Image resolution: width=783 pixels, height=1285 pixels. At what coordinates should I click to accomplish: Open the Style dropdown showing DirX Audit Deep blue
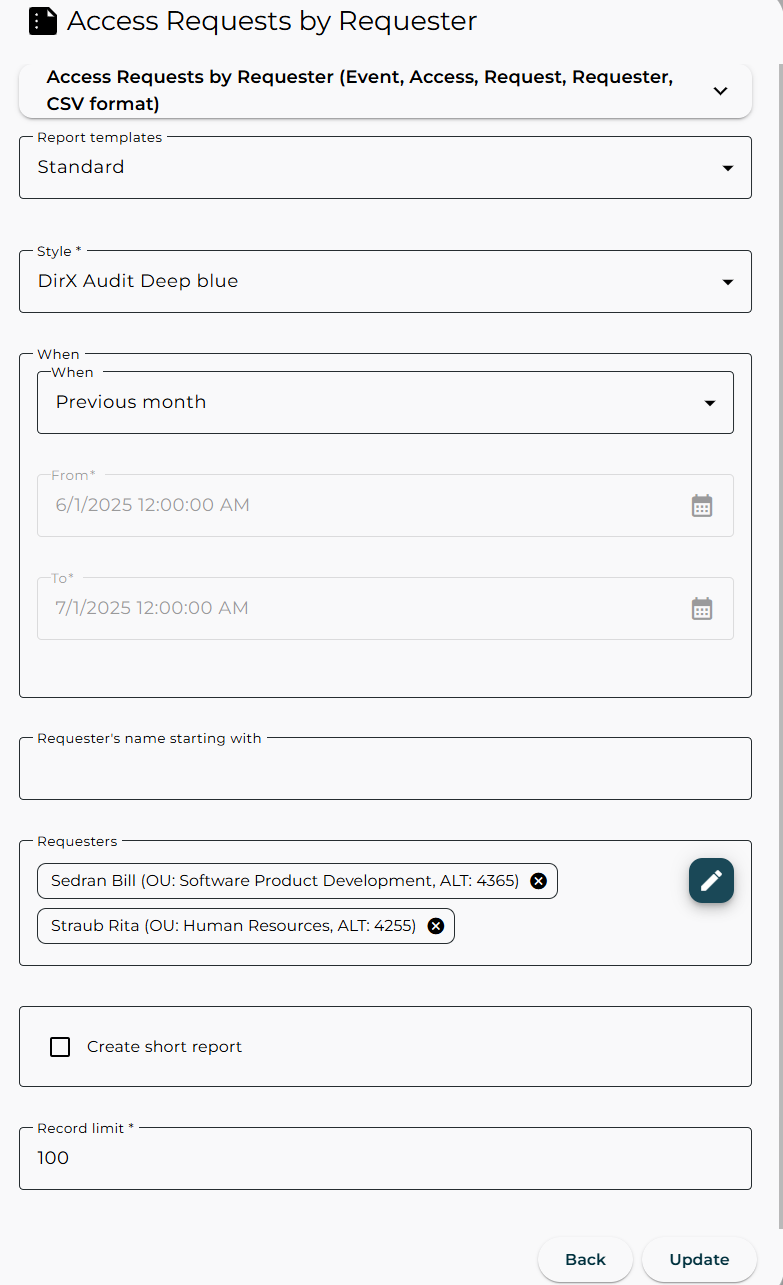tap(727, 281)
